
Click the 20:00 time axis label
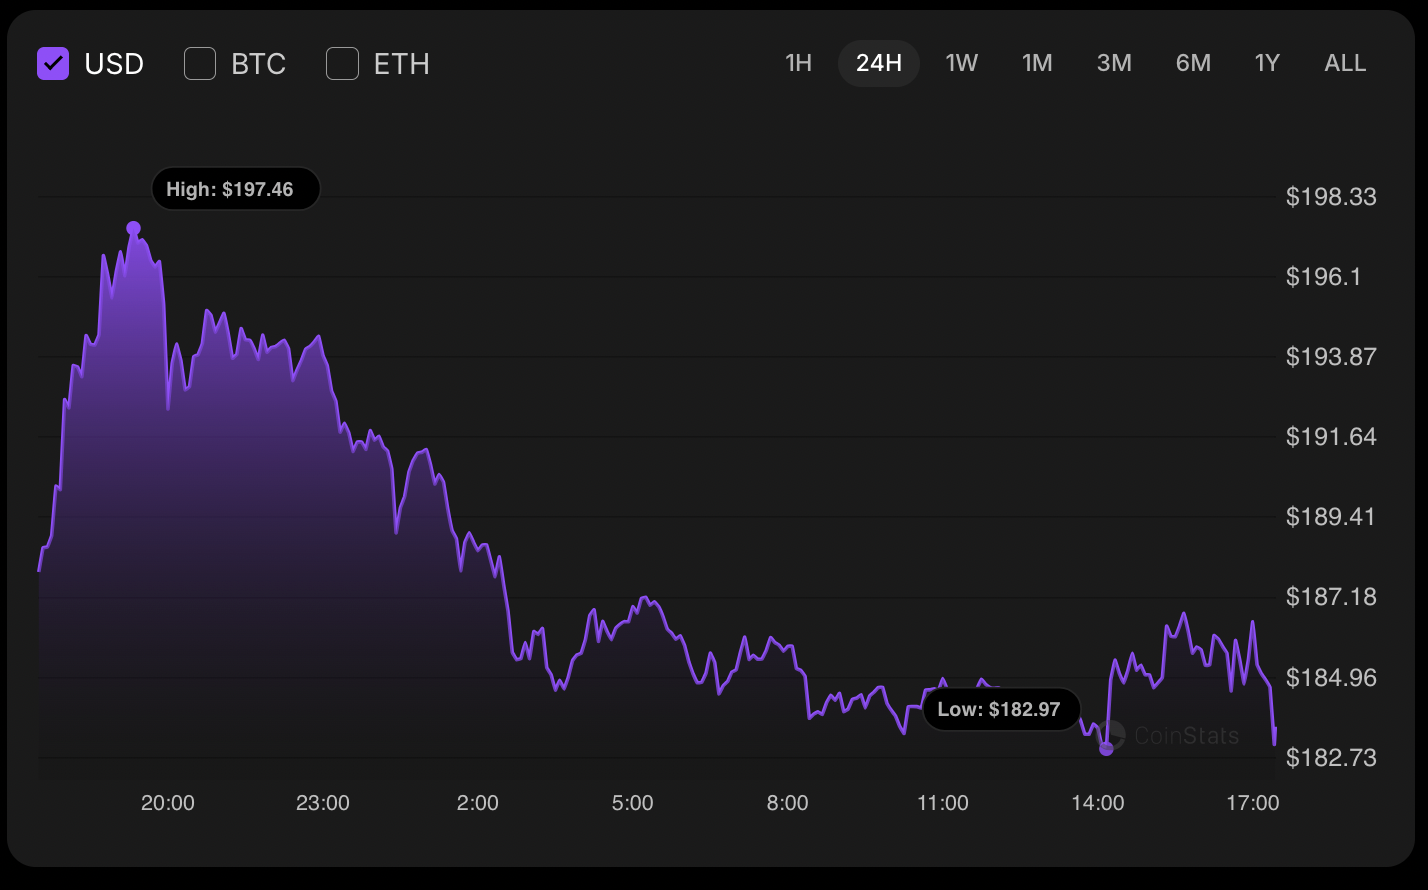point(168,803)
